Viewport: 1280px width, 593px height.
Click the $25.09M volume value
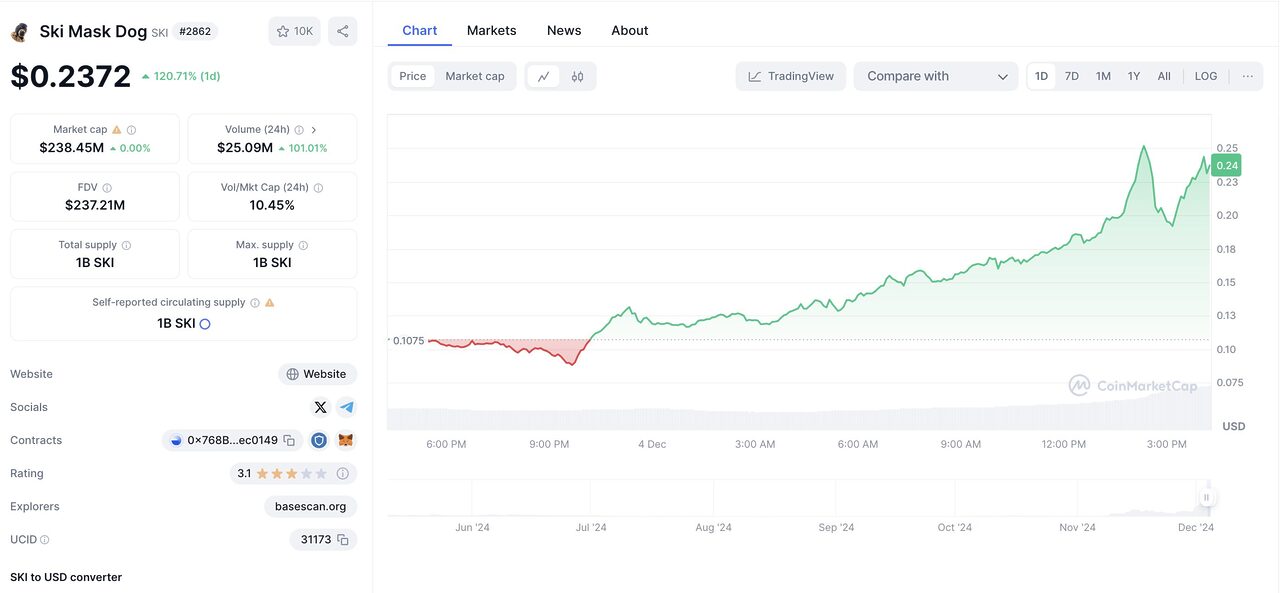245,148
